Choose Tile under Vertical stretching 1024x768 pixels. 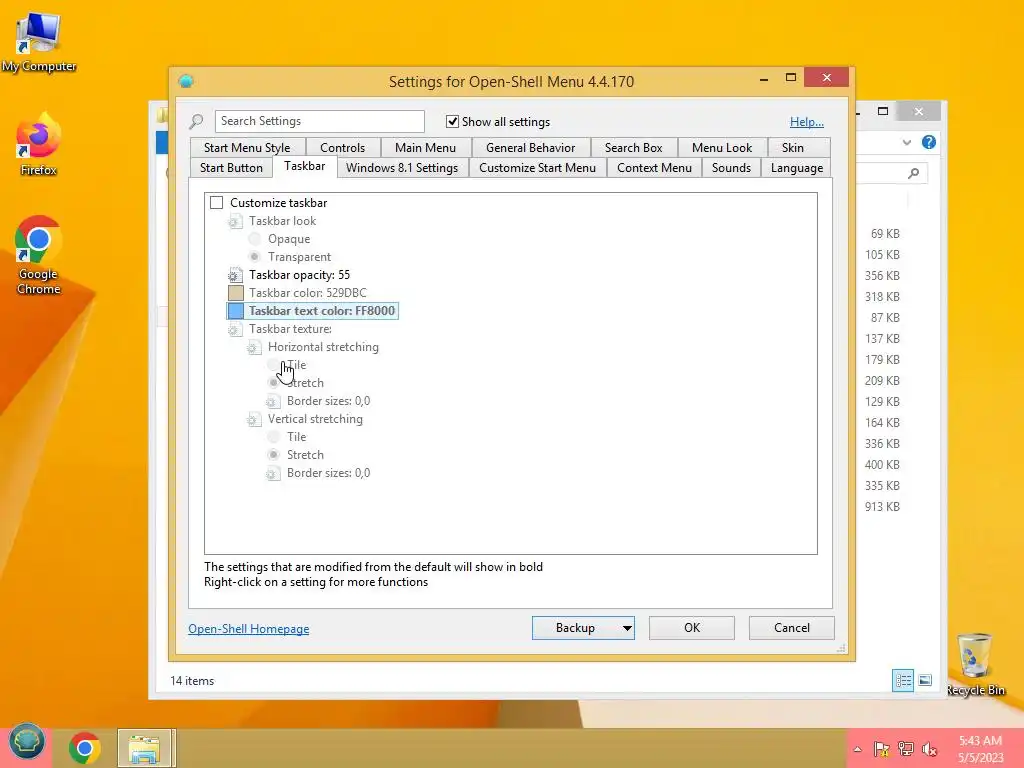click(x=274, y=437)
